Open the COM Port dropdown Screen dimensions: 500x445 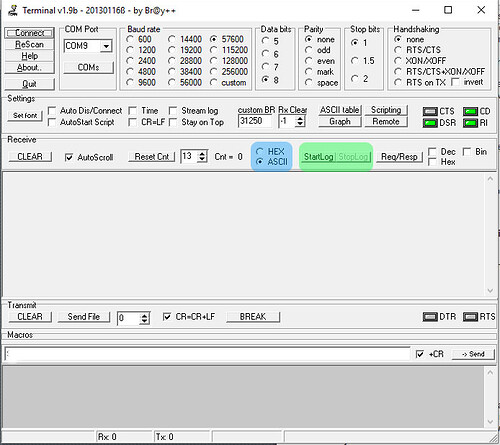[x=106, y=46]
